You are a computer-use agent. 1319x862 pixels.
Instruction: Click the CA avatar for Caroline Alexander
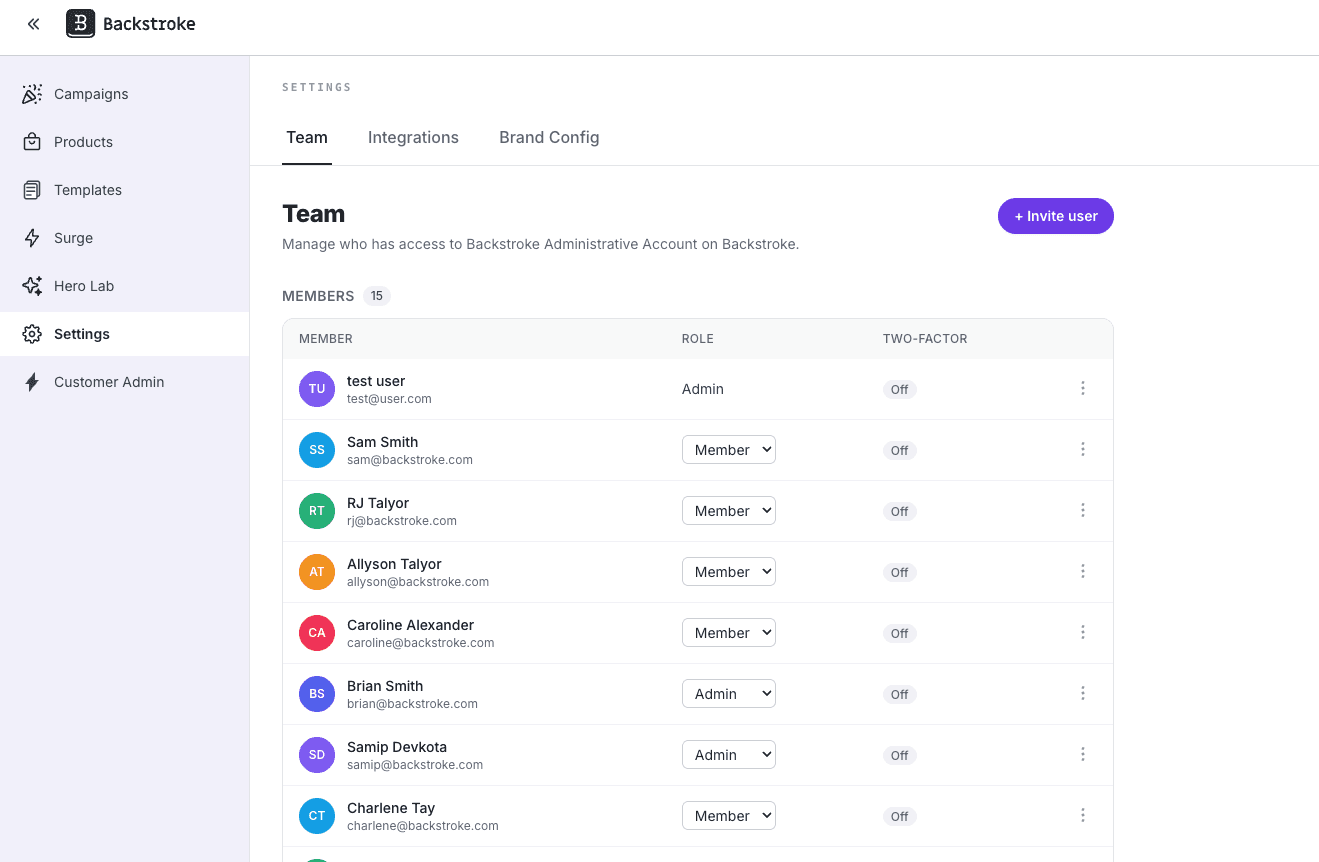(x=317, y=633)
